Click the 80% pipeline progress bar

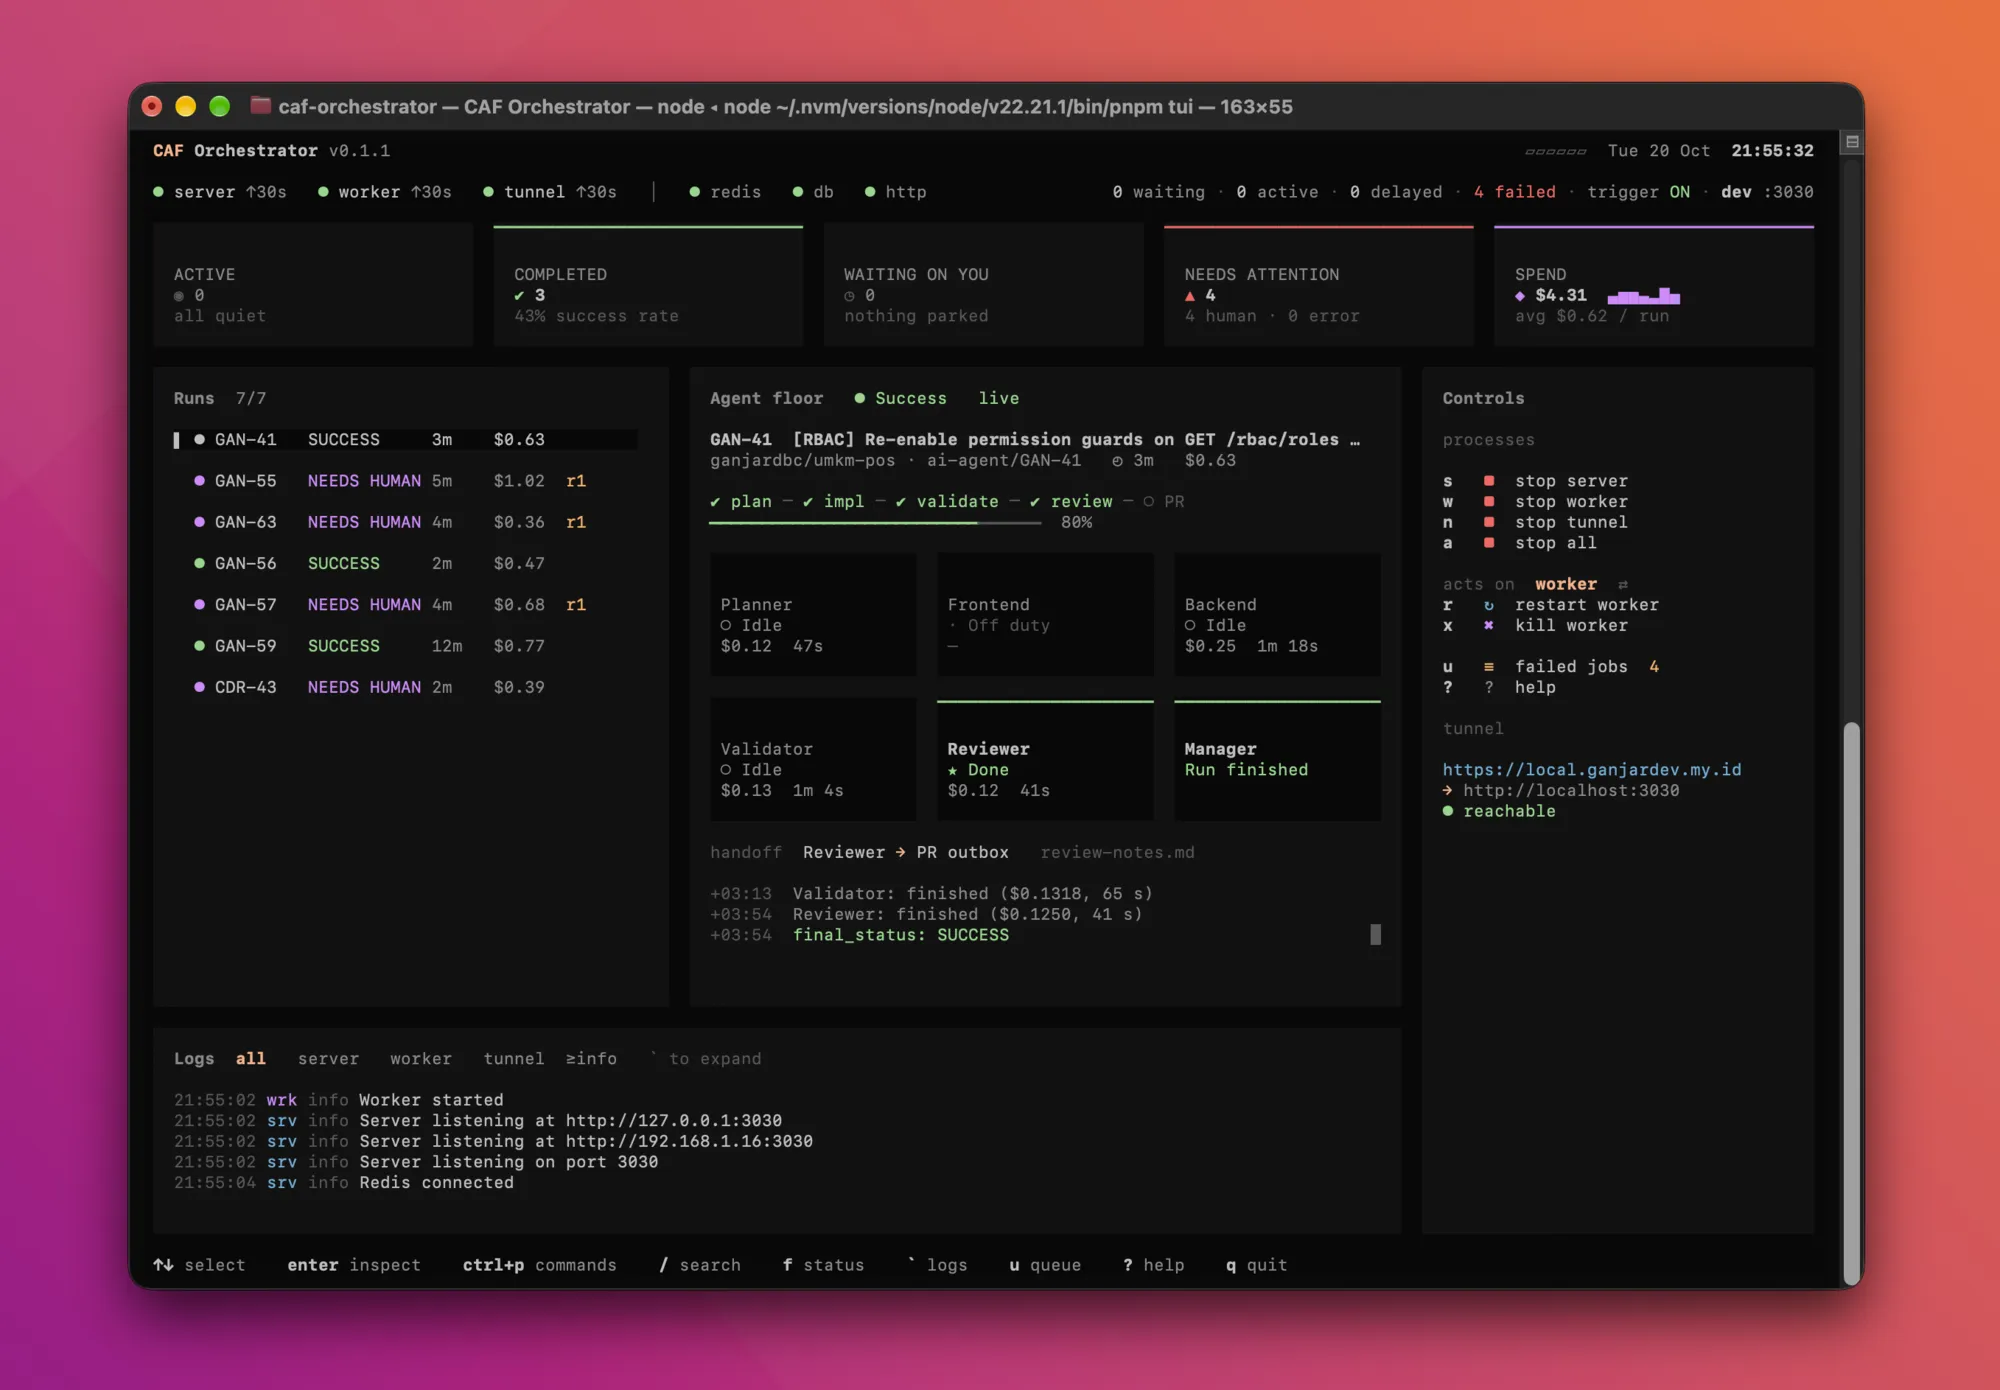(875, 523)
